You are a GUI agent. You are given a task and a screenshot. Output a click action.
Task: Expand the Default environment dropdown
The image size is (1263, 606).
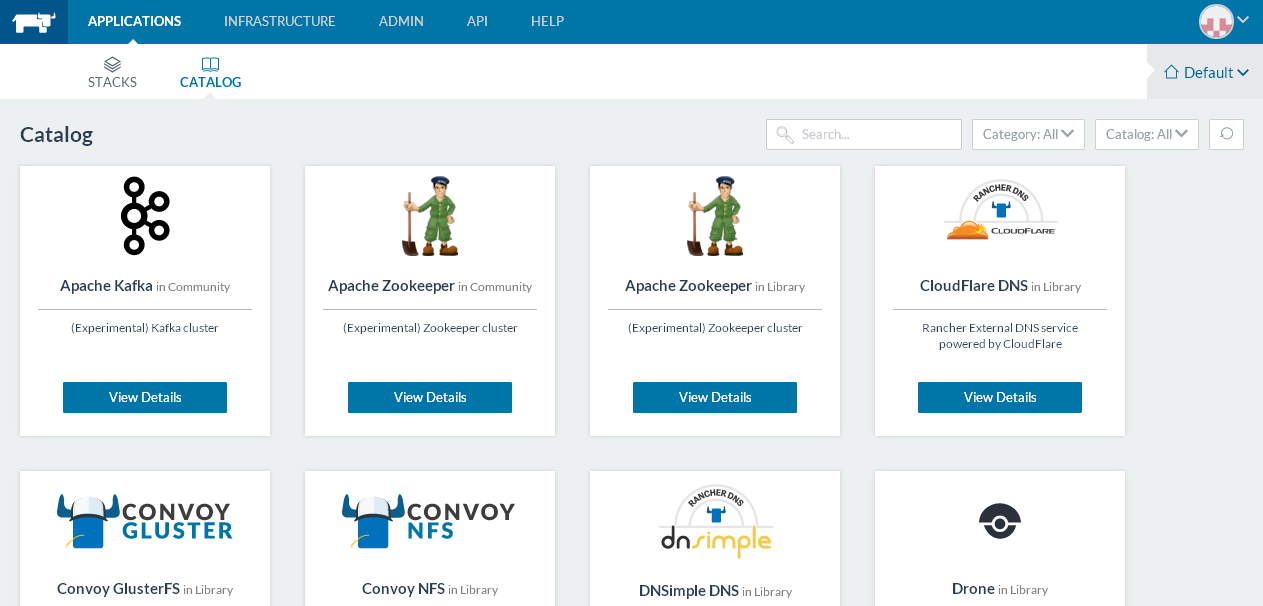(x=1207, y=72)
